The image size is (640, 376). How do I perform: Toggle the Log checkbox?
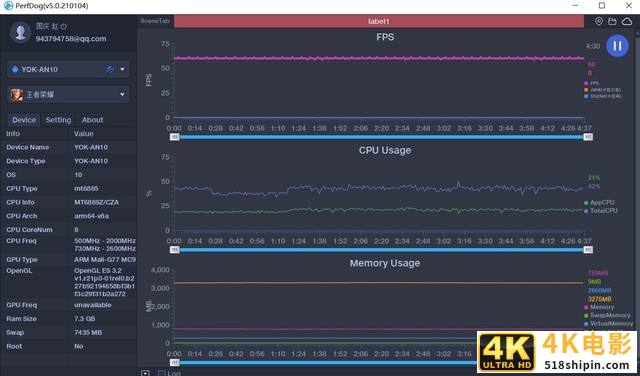[x=161, y=373]
